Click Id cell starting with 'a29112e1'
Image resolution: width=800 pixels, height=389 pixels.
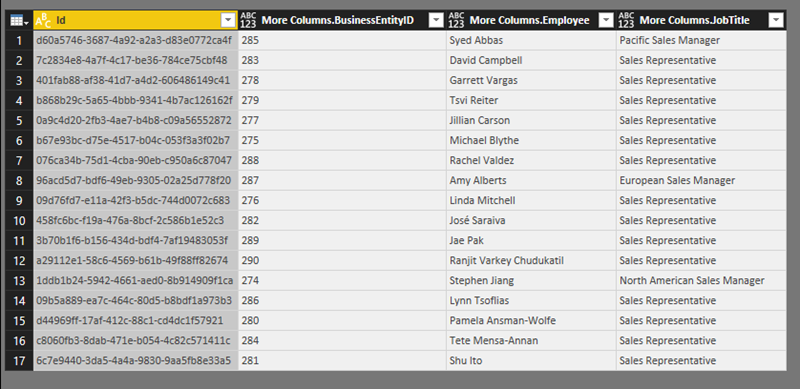click(135, 260)
